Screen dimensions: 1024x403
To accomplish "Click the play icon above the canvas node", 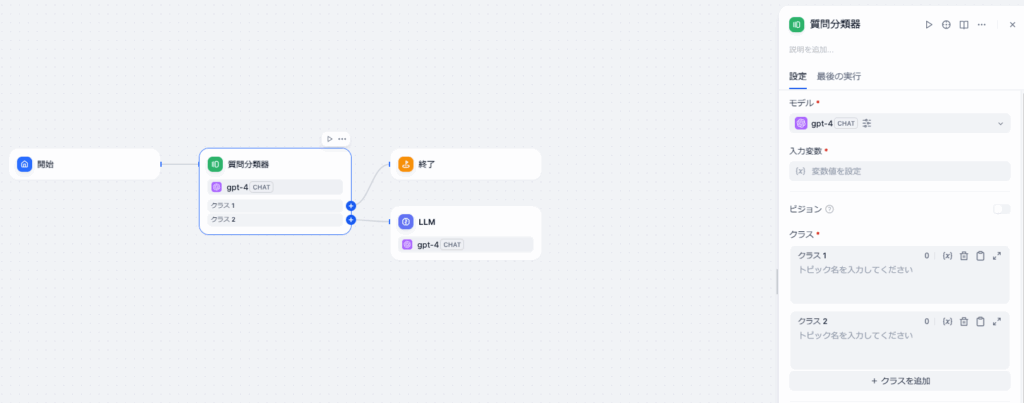I will pyautogui.click(x=329, y=139).
